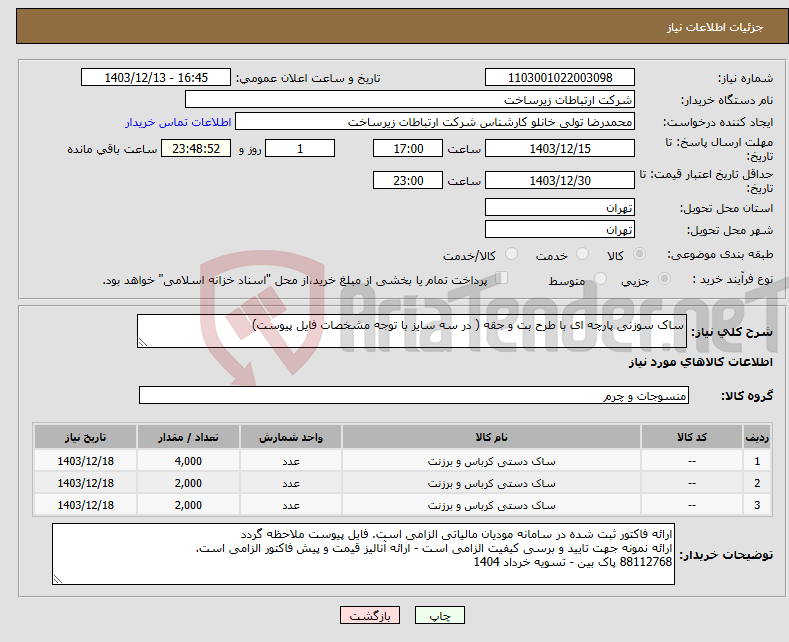The image size is (789, 642).
Task: Click the product code cell in row 1
Action: [x=692, y=461]
